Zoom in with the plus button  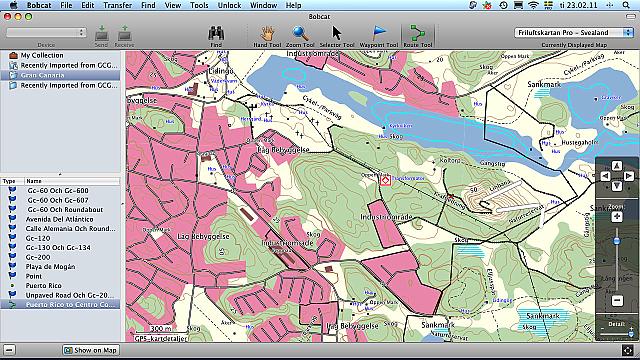[x=617, y=216]
